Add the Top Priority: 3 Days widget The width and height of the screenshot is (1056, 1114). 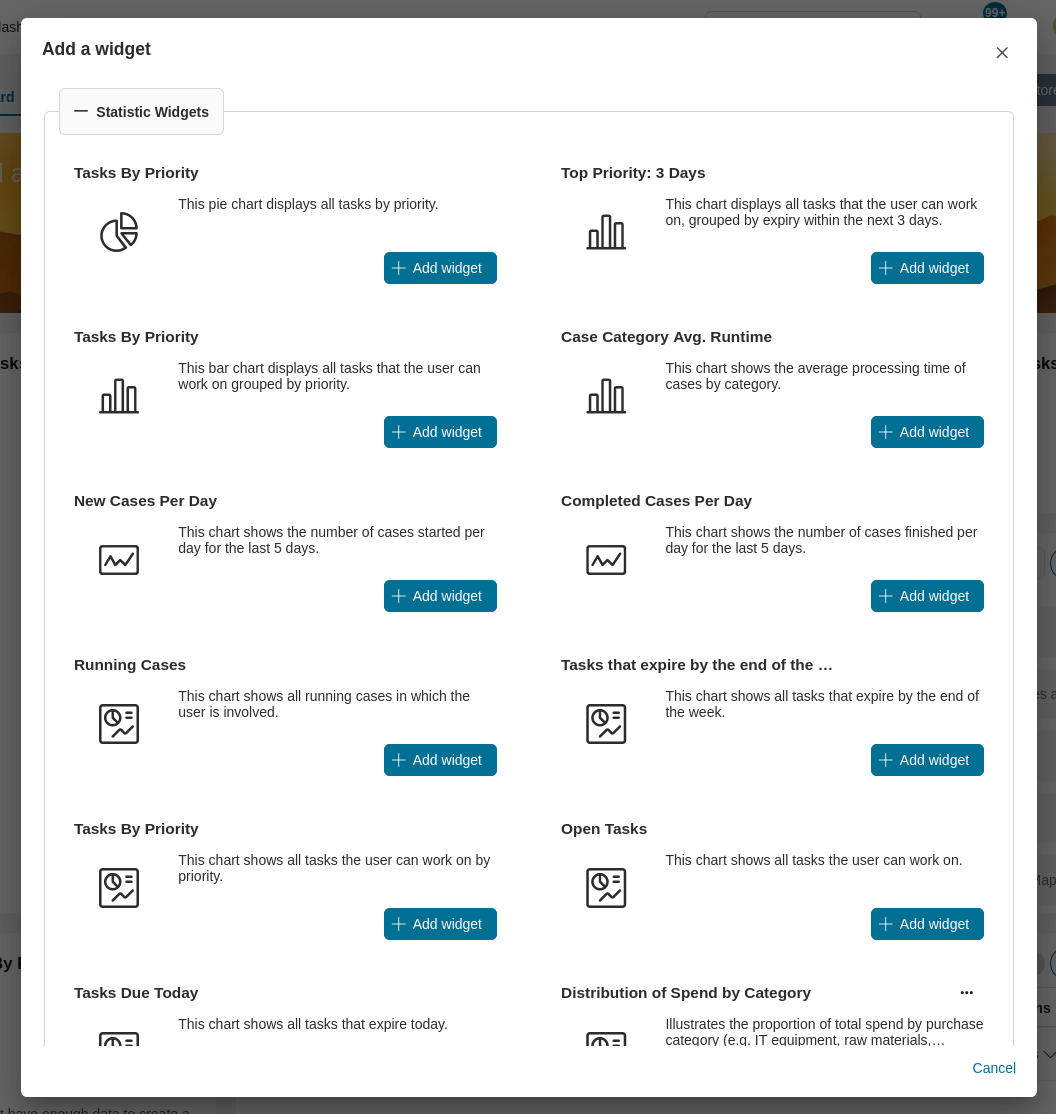pyautogui.click(x=927, y=268)
